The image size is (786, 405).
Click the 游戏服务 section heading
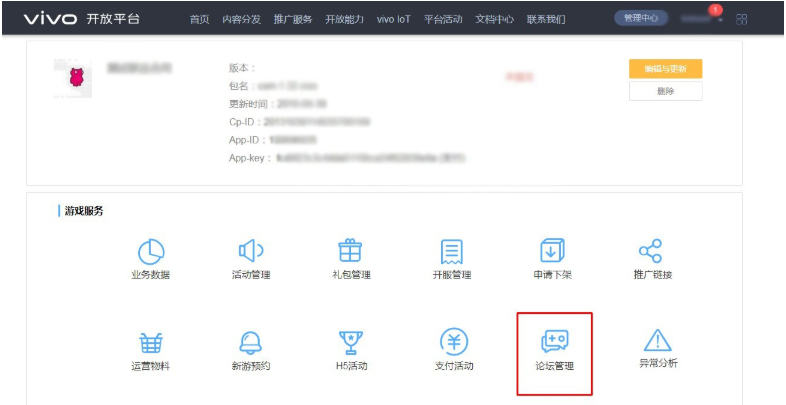tap(84, 211)
